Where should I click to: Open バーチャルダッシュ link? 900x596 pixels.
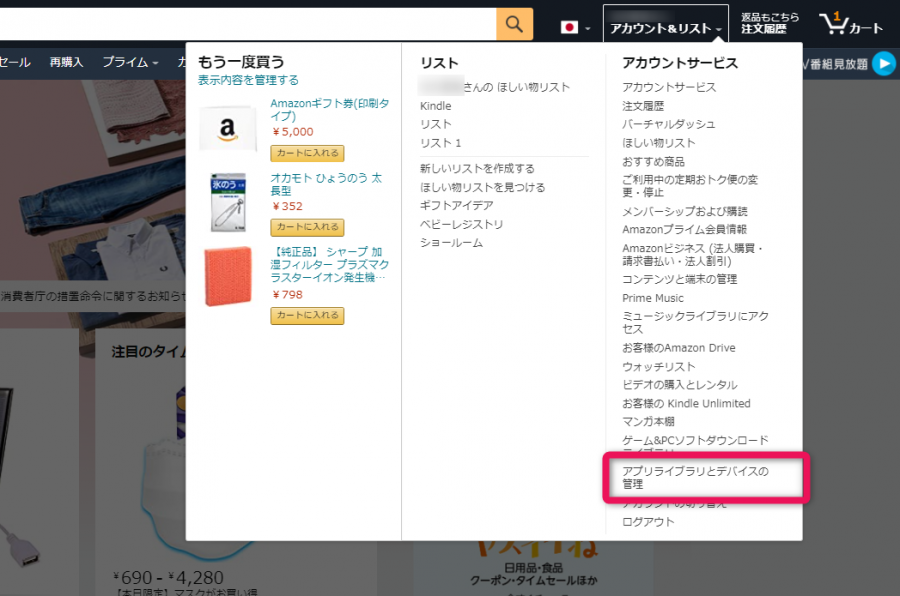pos(669,125)
